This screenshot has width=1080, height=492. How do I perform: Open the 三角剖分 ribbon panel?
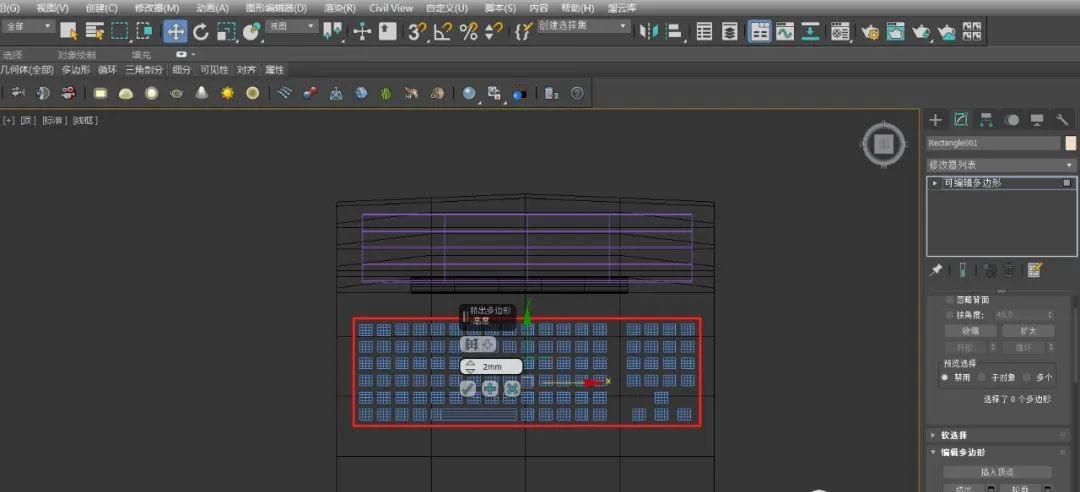coord(145,70)
